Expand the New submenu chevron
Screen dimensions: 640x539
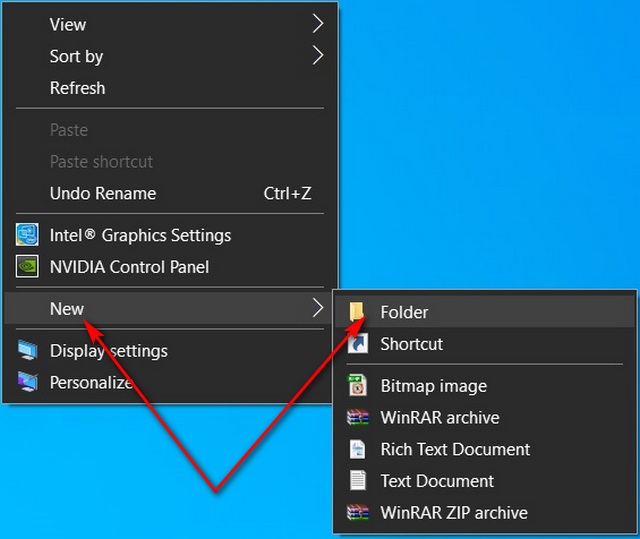click(318, 308)
